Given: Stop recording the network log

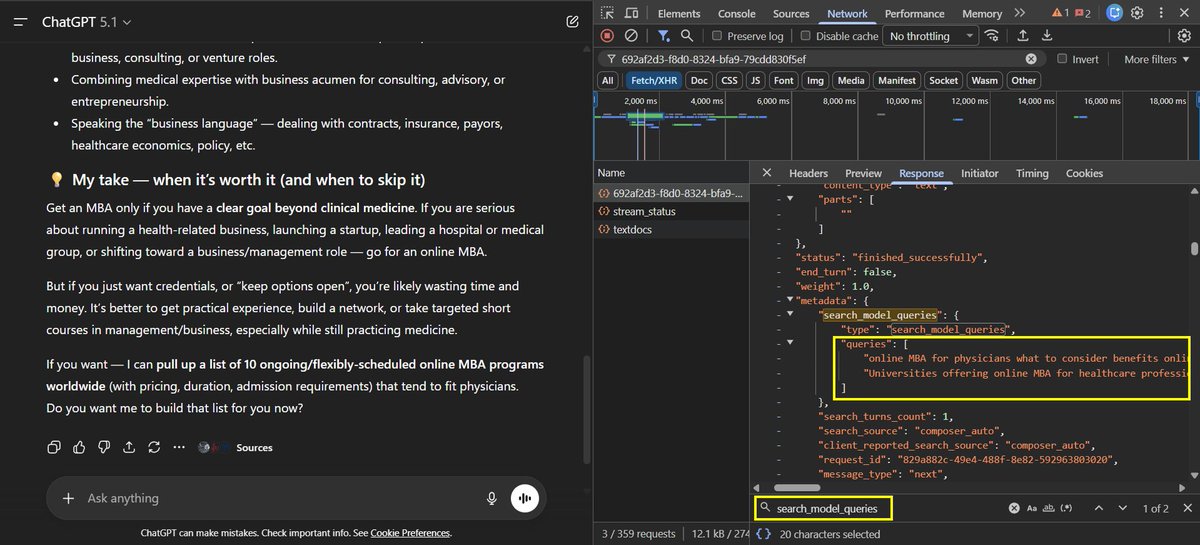Looking at the screenshot, I should click(x=607, y=36).
